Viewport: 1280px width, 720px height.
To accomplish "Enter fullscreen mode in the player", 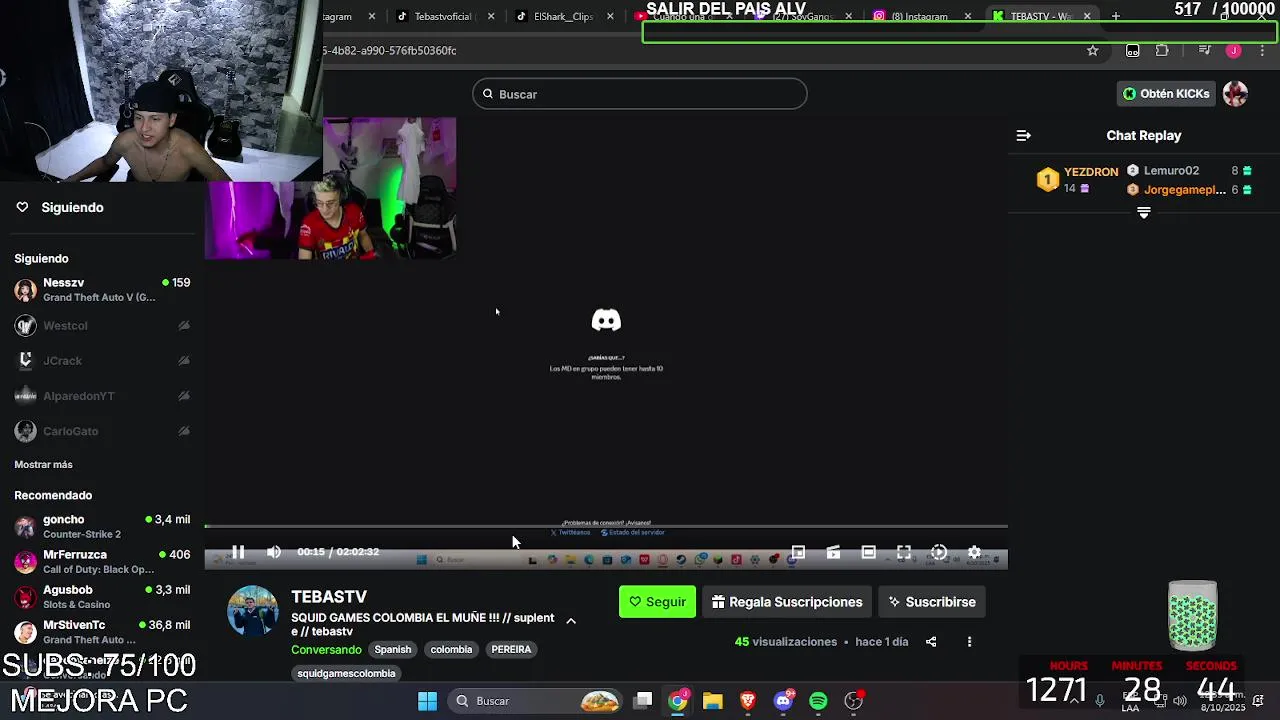I will click(904, 552).
